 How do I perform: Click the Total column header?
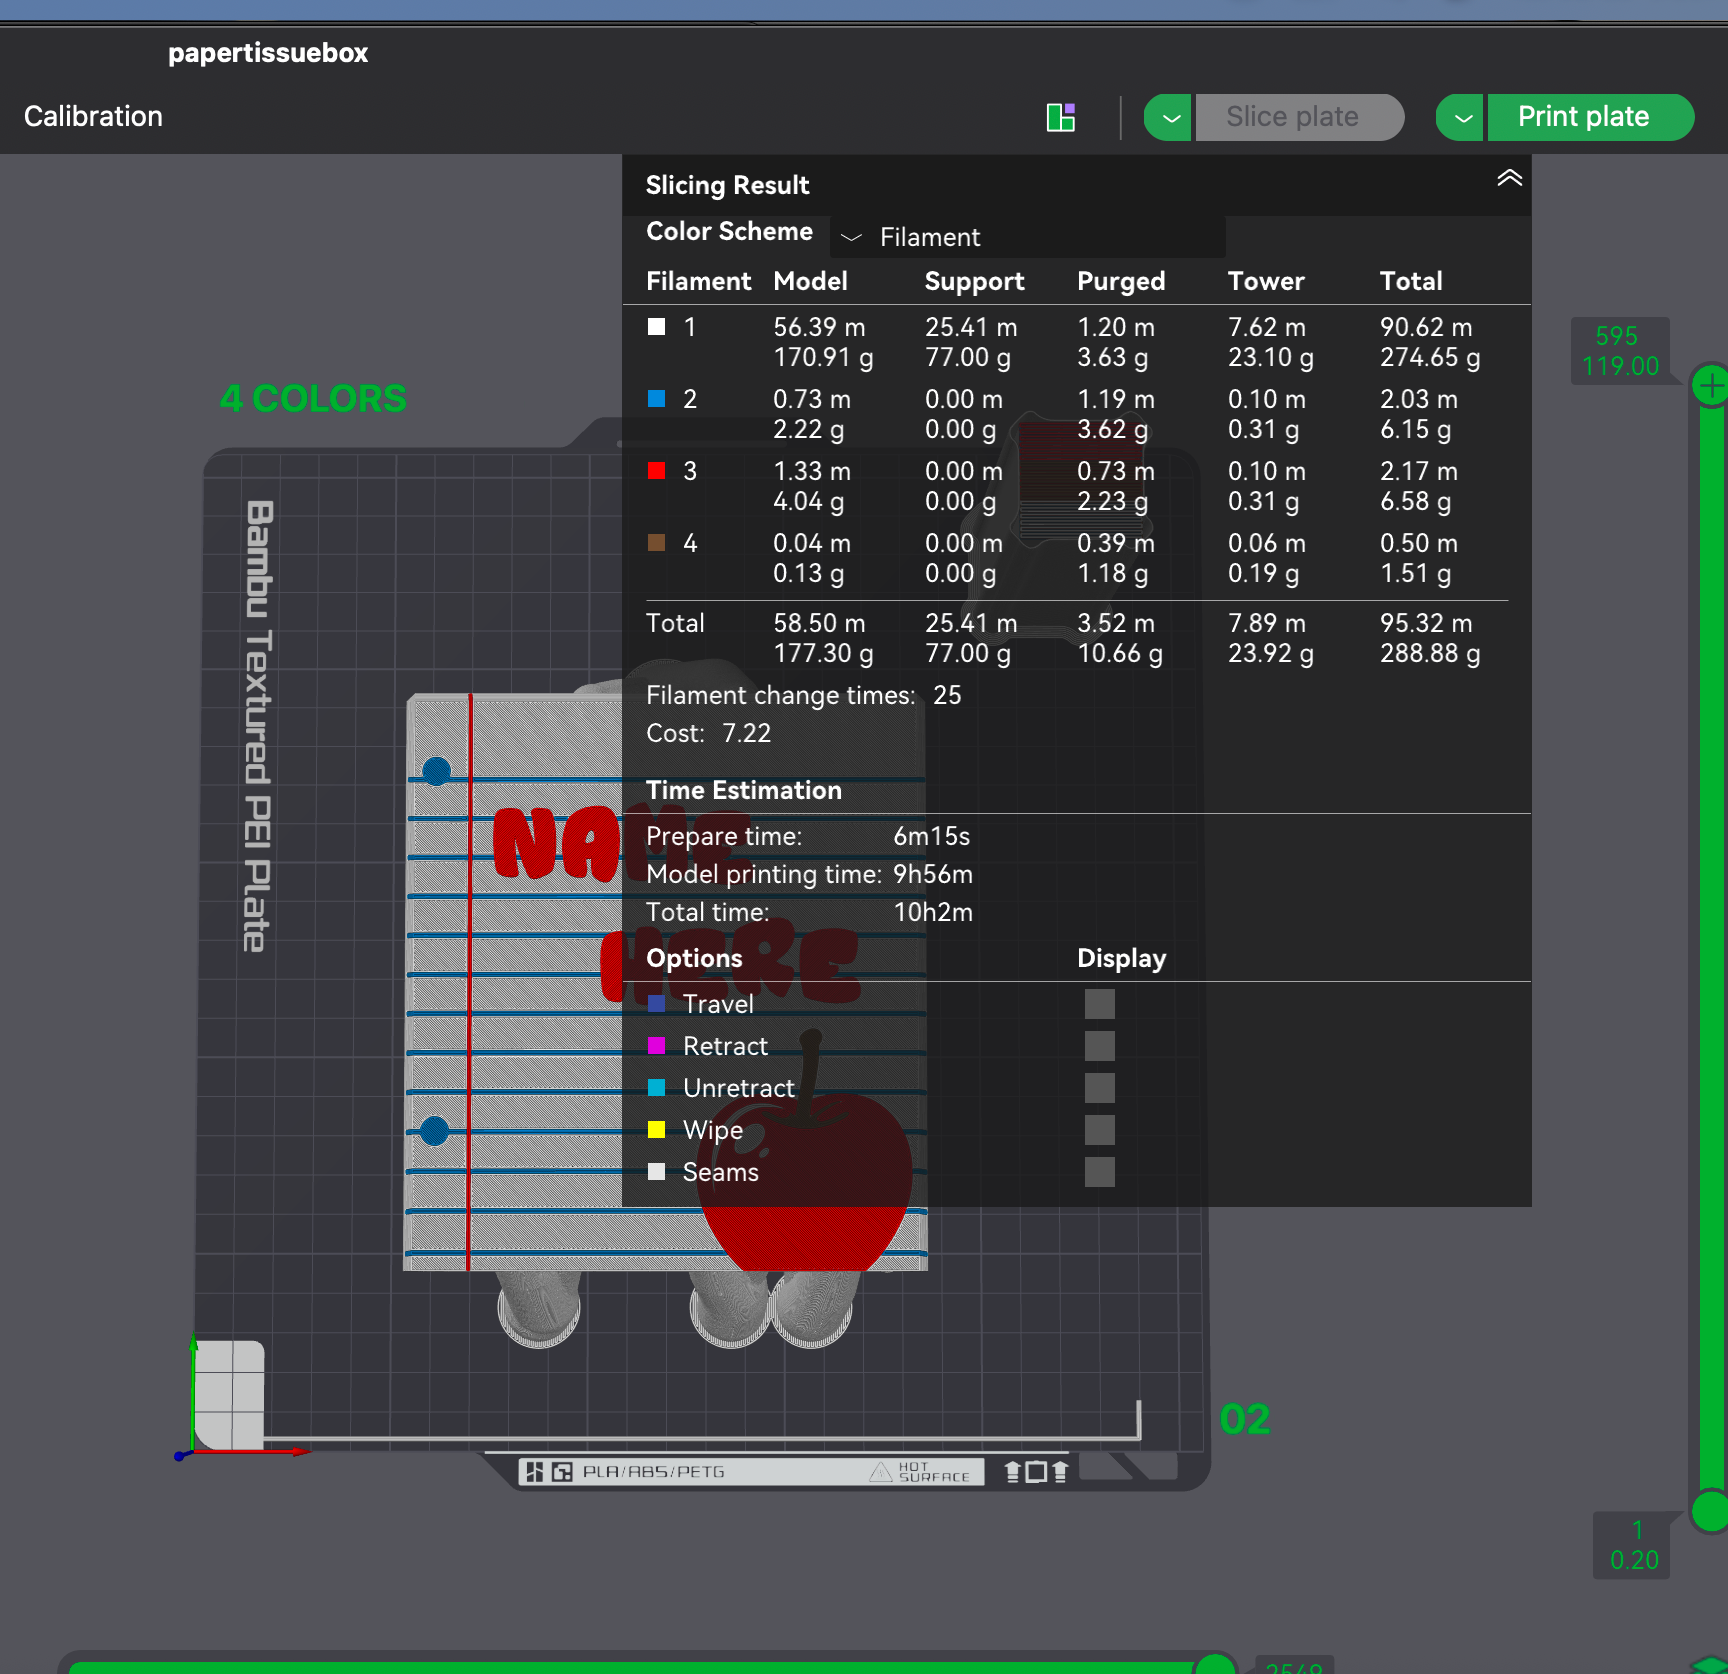[1410, 281]
